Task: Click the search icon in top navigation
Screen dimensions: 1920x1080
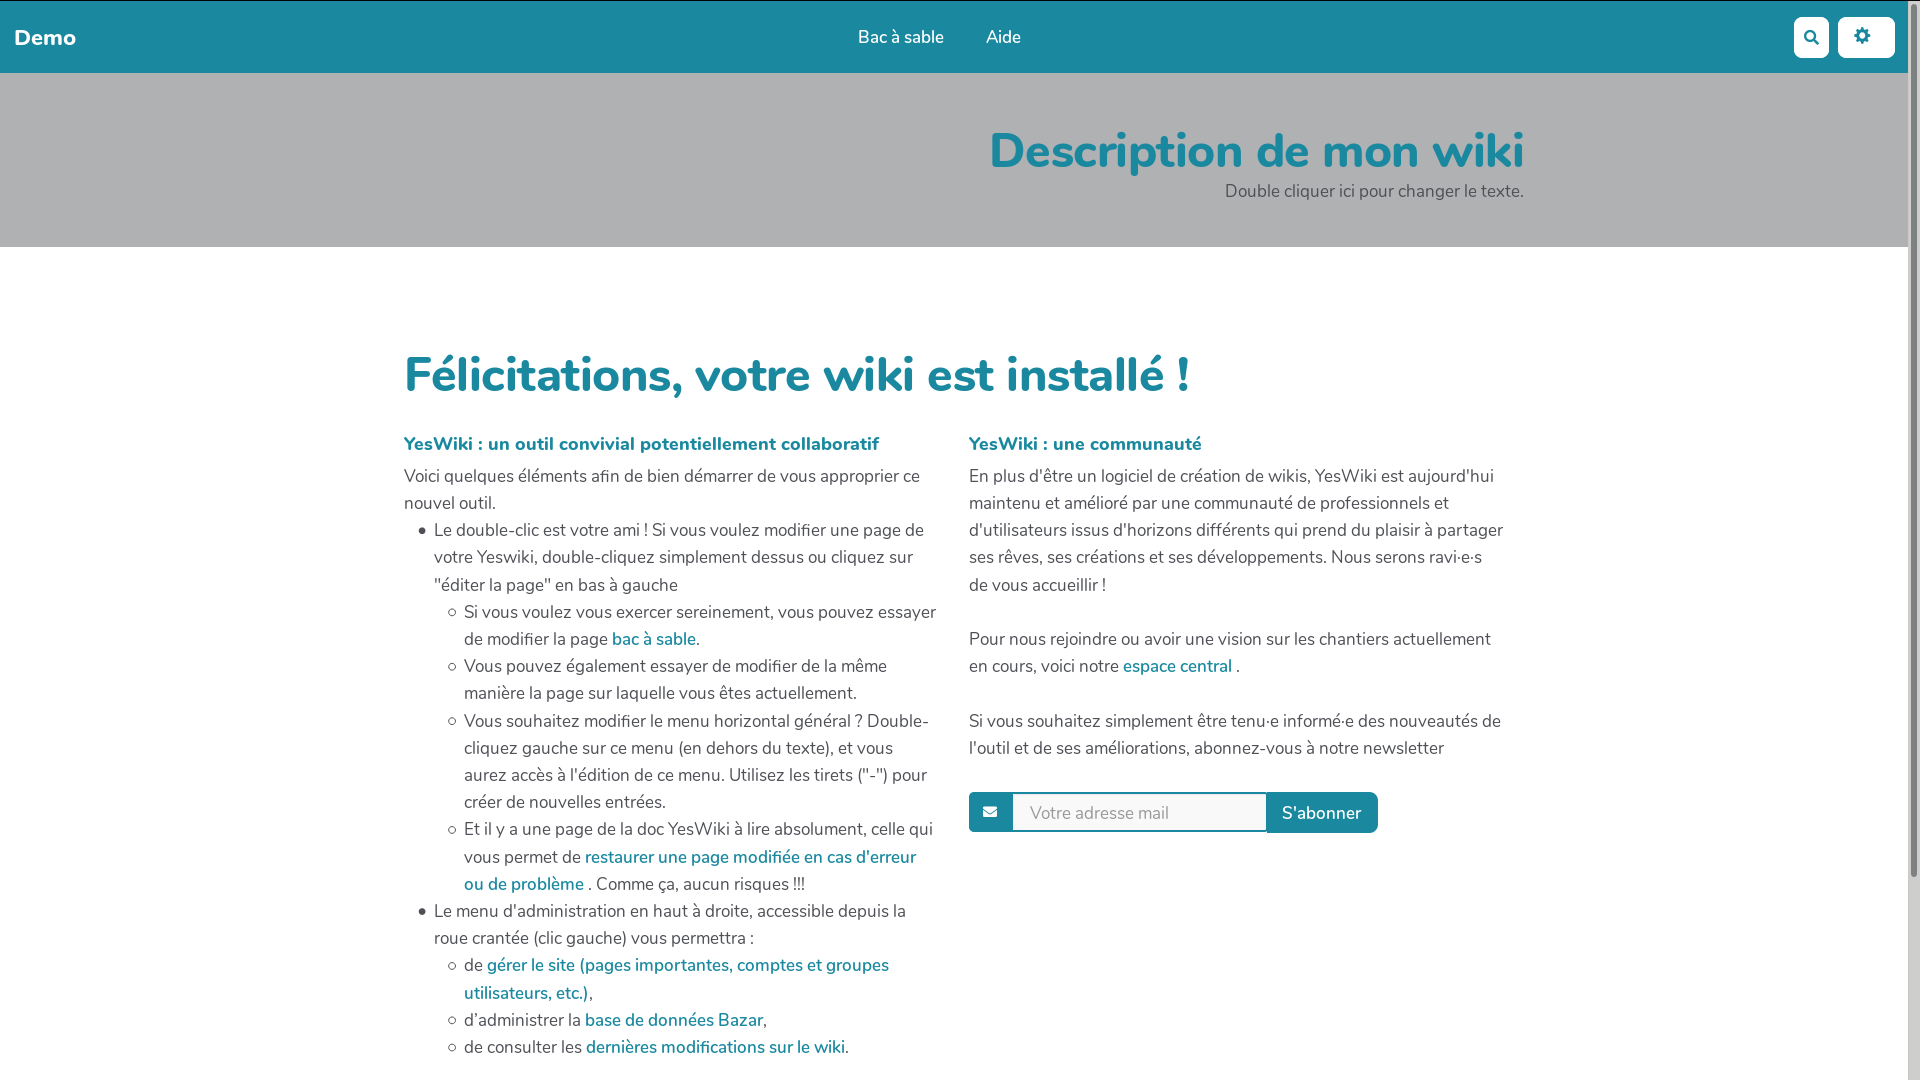Action: (x=1811, y=37)
